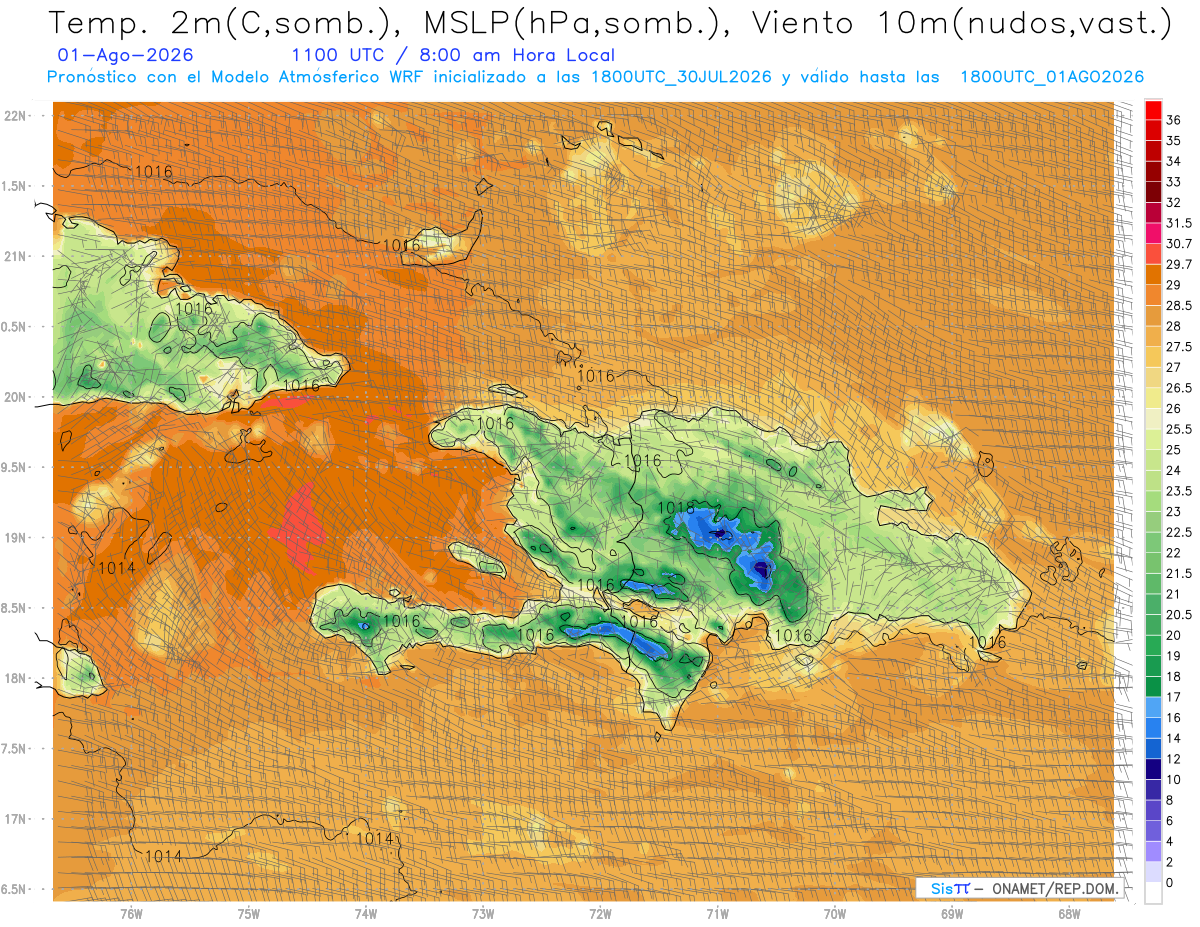Click the 23.5 legend value
Screen dimensions: 1200x927
pyautogui.click(x=1179, y=491)
